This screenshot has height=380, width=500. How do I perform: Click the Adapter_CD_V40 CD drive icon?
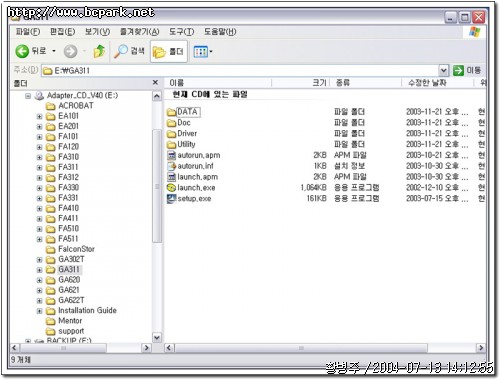39,96
